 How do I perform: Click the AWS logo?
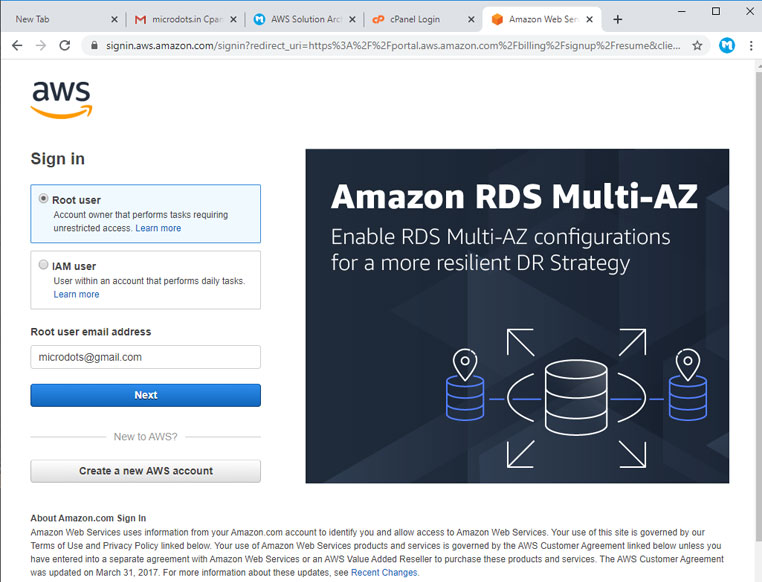coord(61,99)
